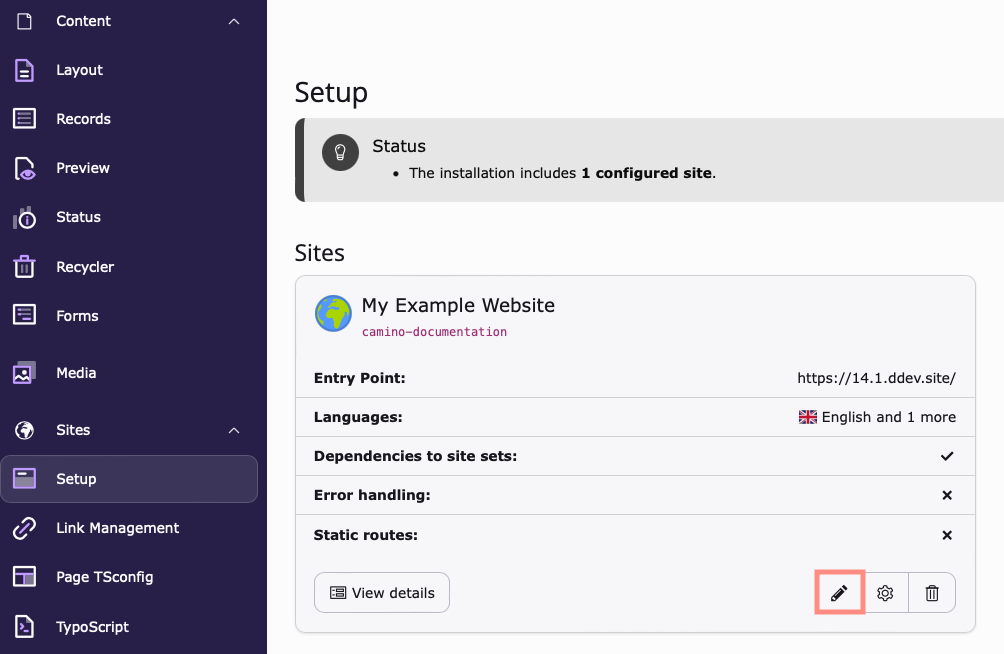The image size is (1004, 654).
Task: Delete the site using the trash icon
Action: (931, 592)
